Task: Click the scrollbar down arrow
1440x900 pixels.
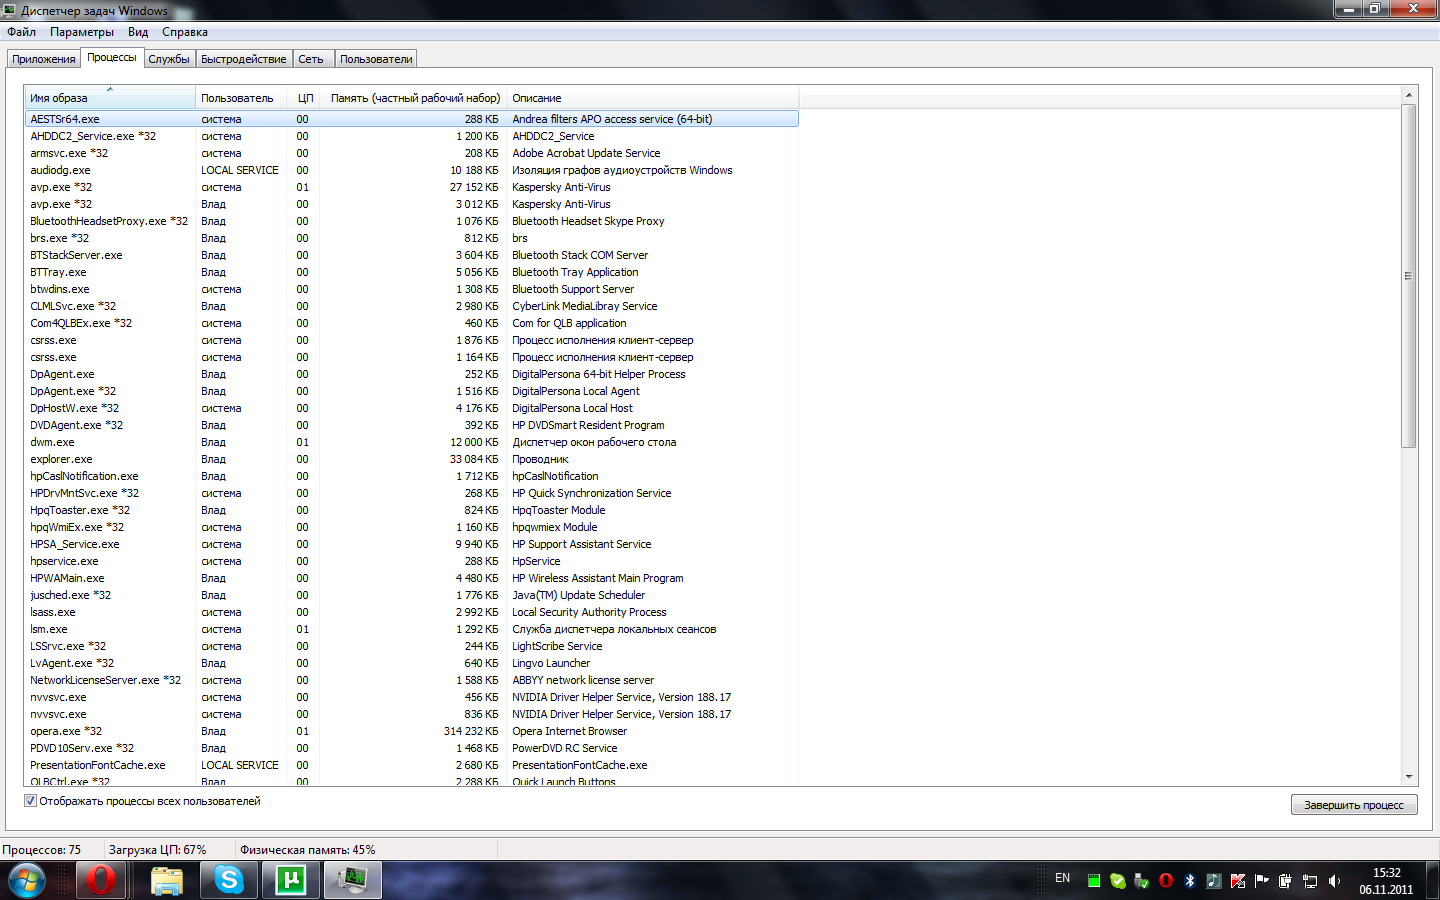Action: (x=1409, y=777)
